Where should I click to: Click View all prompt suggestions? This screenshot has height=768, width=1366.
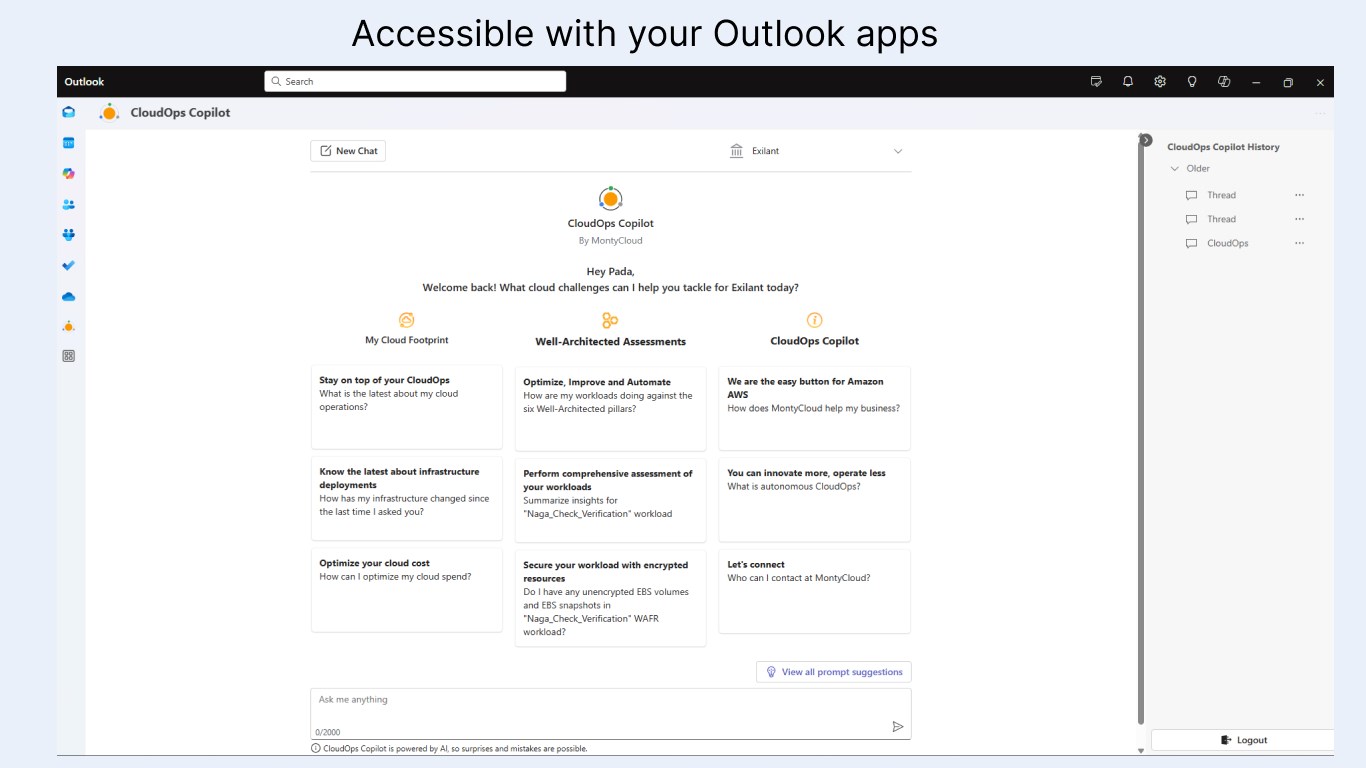point(834,672)
